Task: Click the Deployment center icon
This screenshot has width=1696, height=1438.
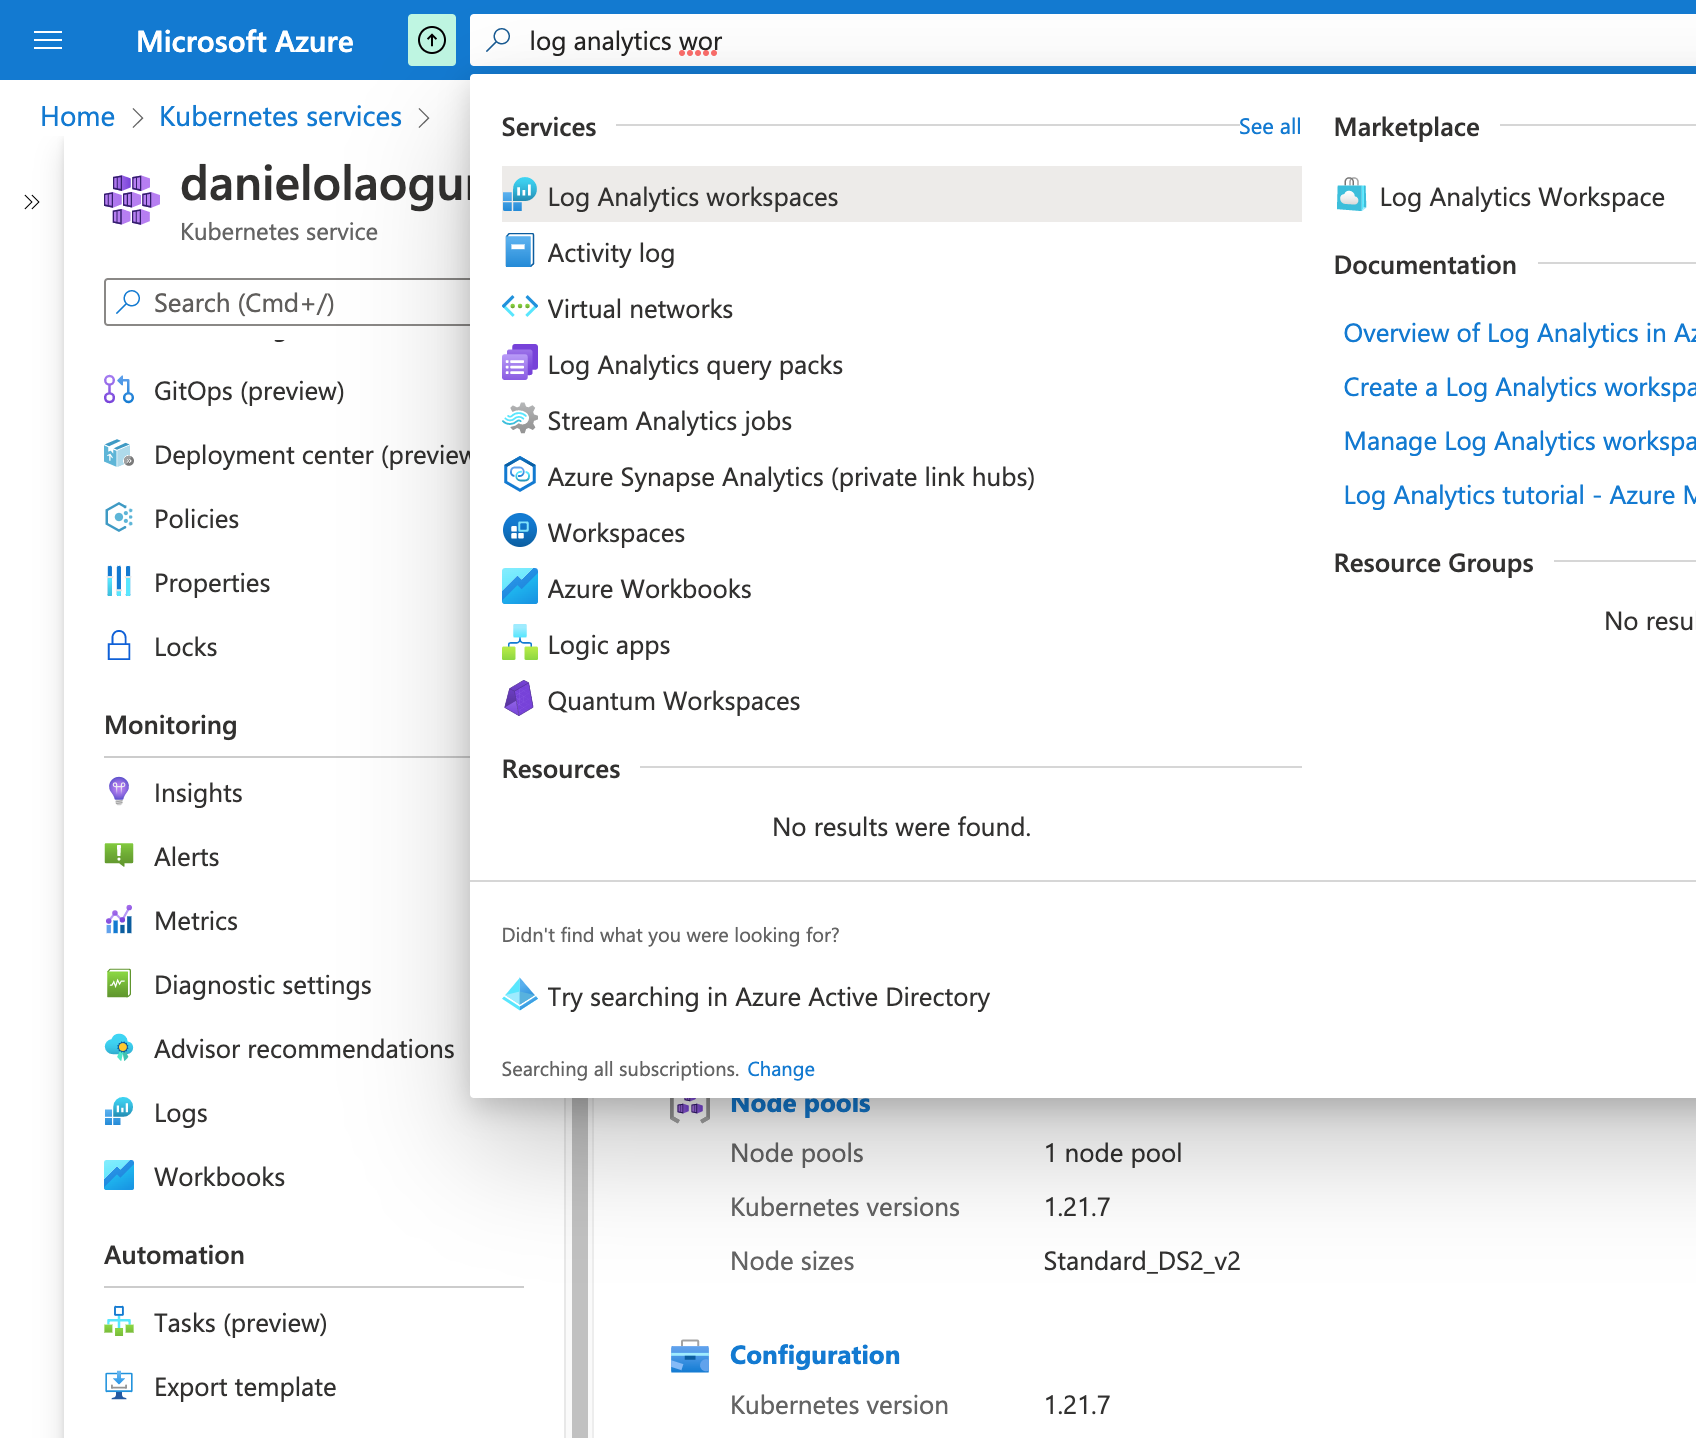Action: [119, 454]
